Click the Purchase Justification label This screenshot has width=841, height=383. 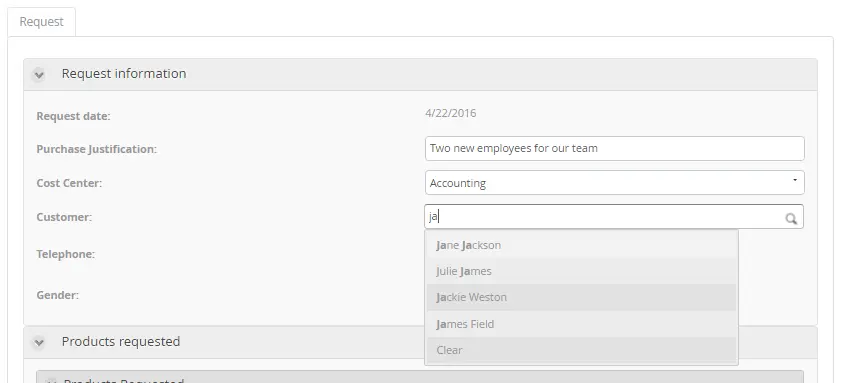point(97,149)
